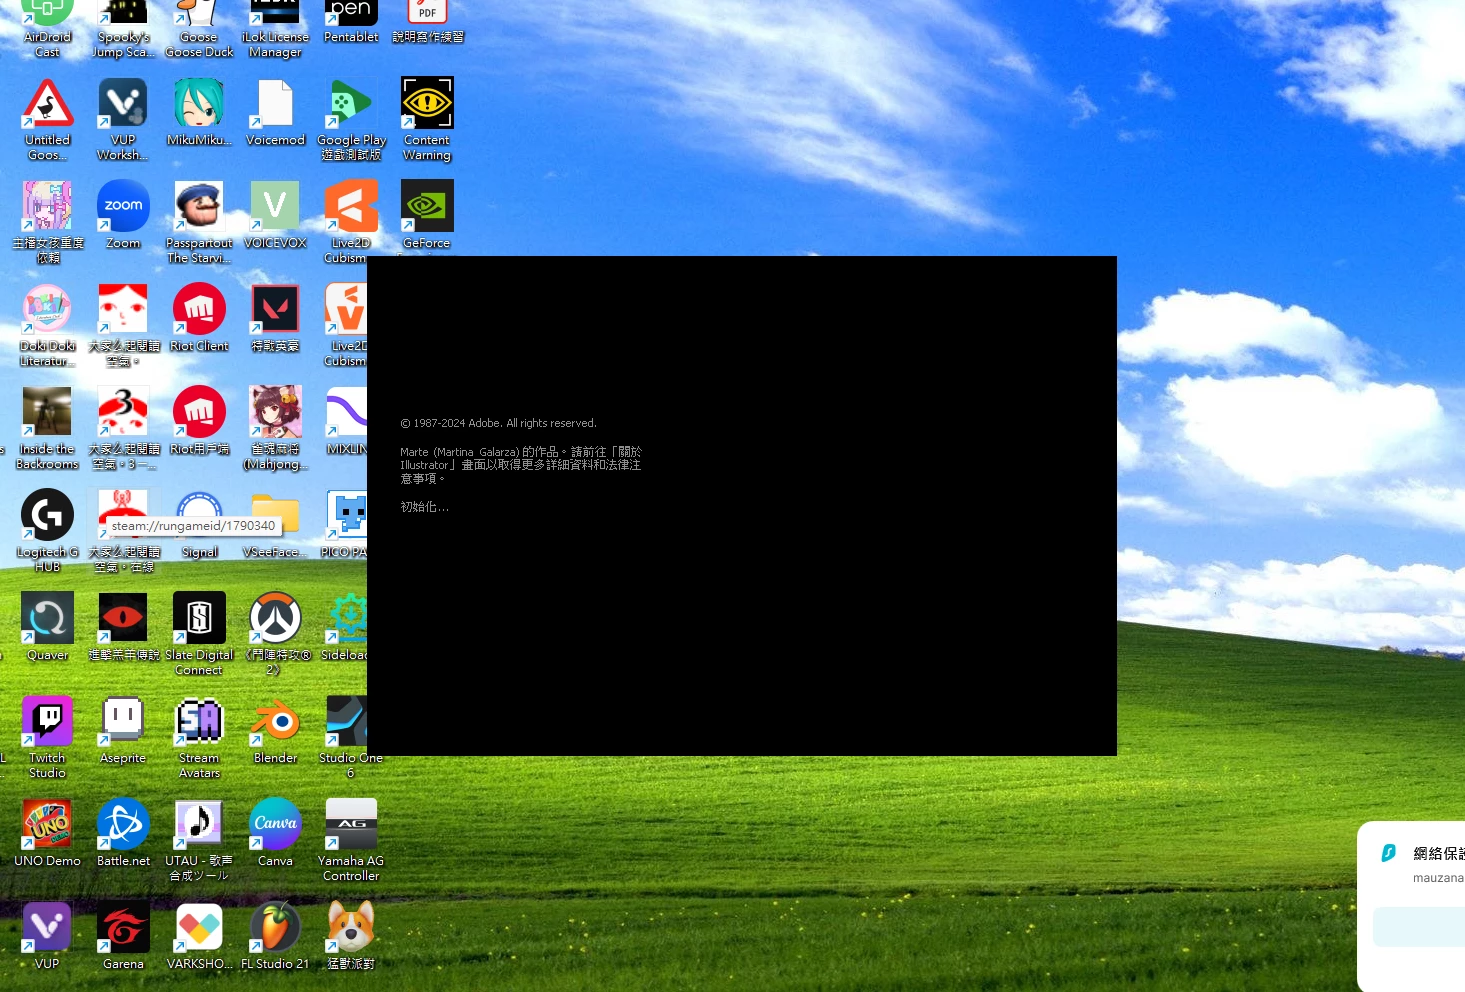Select the Voicemod blank-page icon
Image resolution: width=1465 pixels, height=992 pixels.
pos(275,113)
